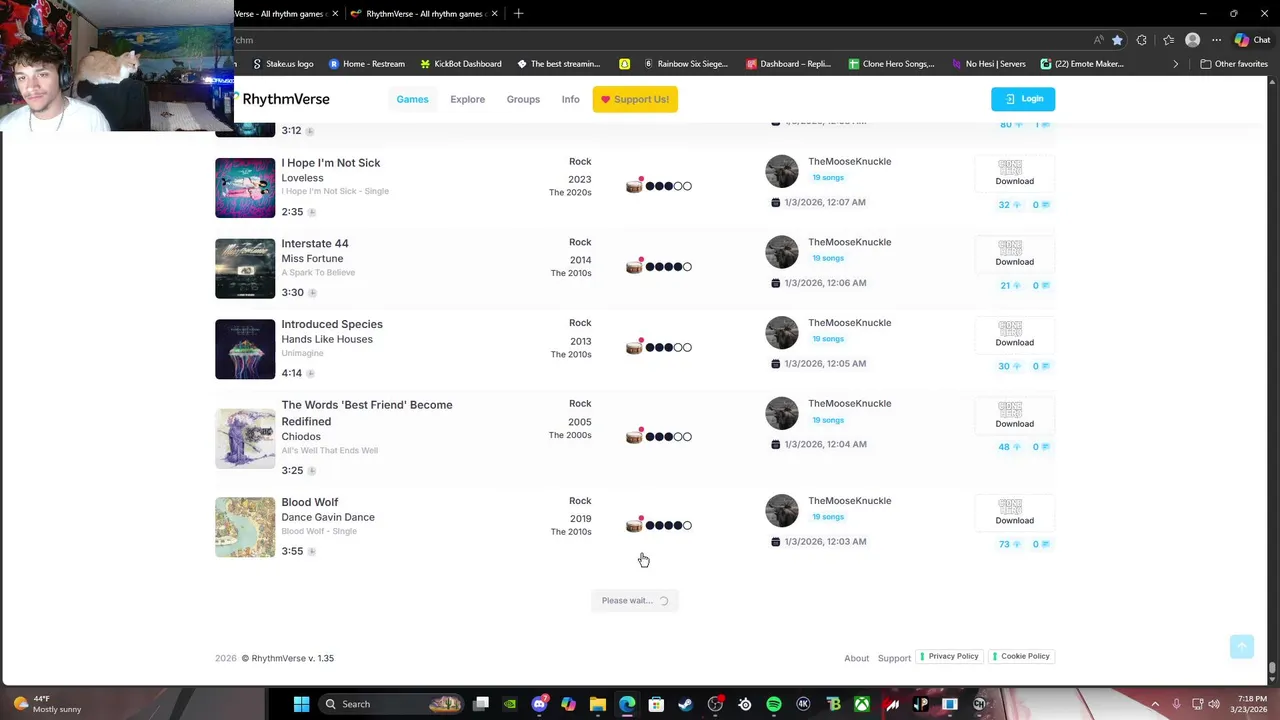Open the browser settings three-dot menu
Screen dimensions: 1280x720
click(1216, 40)
